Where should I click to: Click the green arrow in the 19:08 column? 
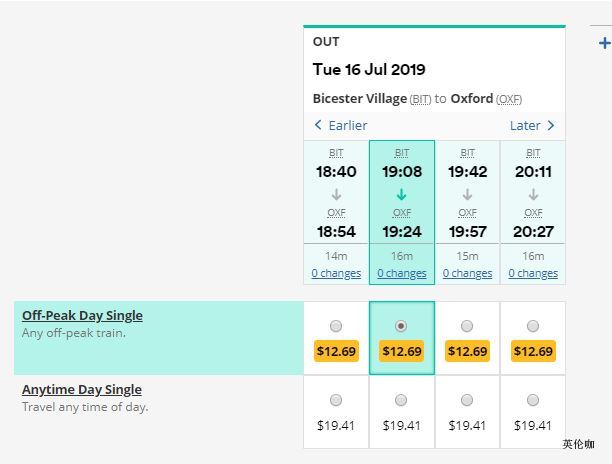pyautogui.click(x=402, y=194)
